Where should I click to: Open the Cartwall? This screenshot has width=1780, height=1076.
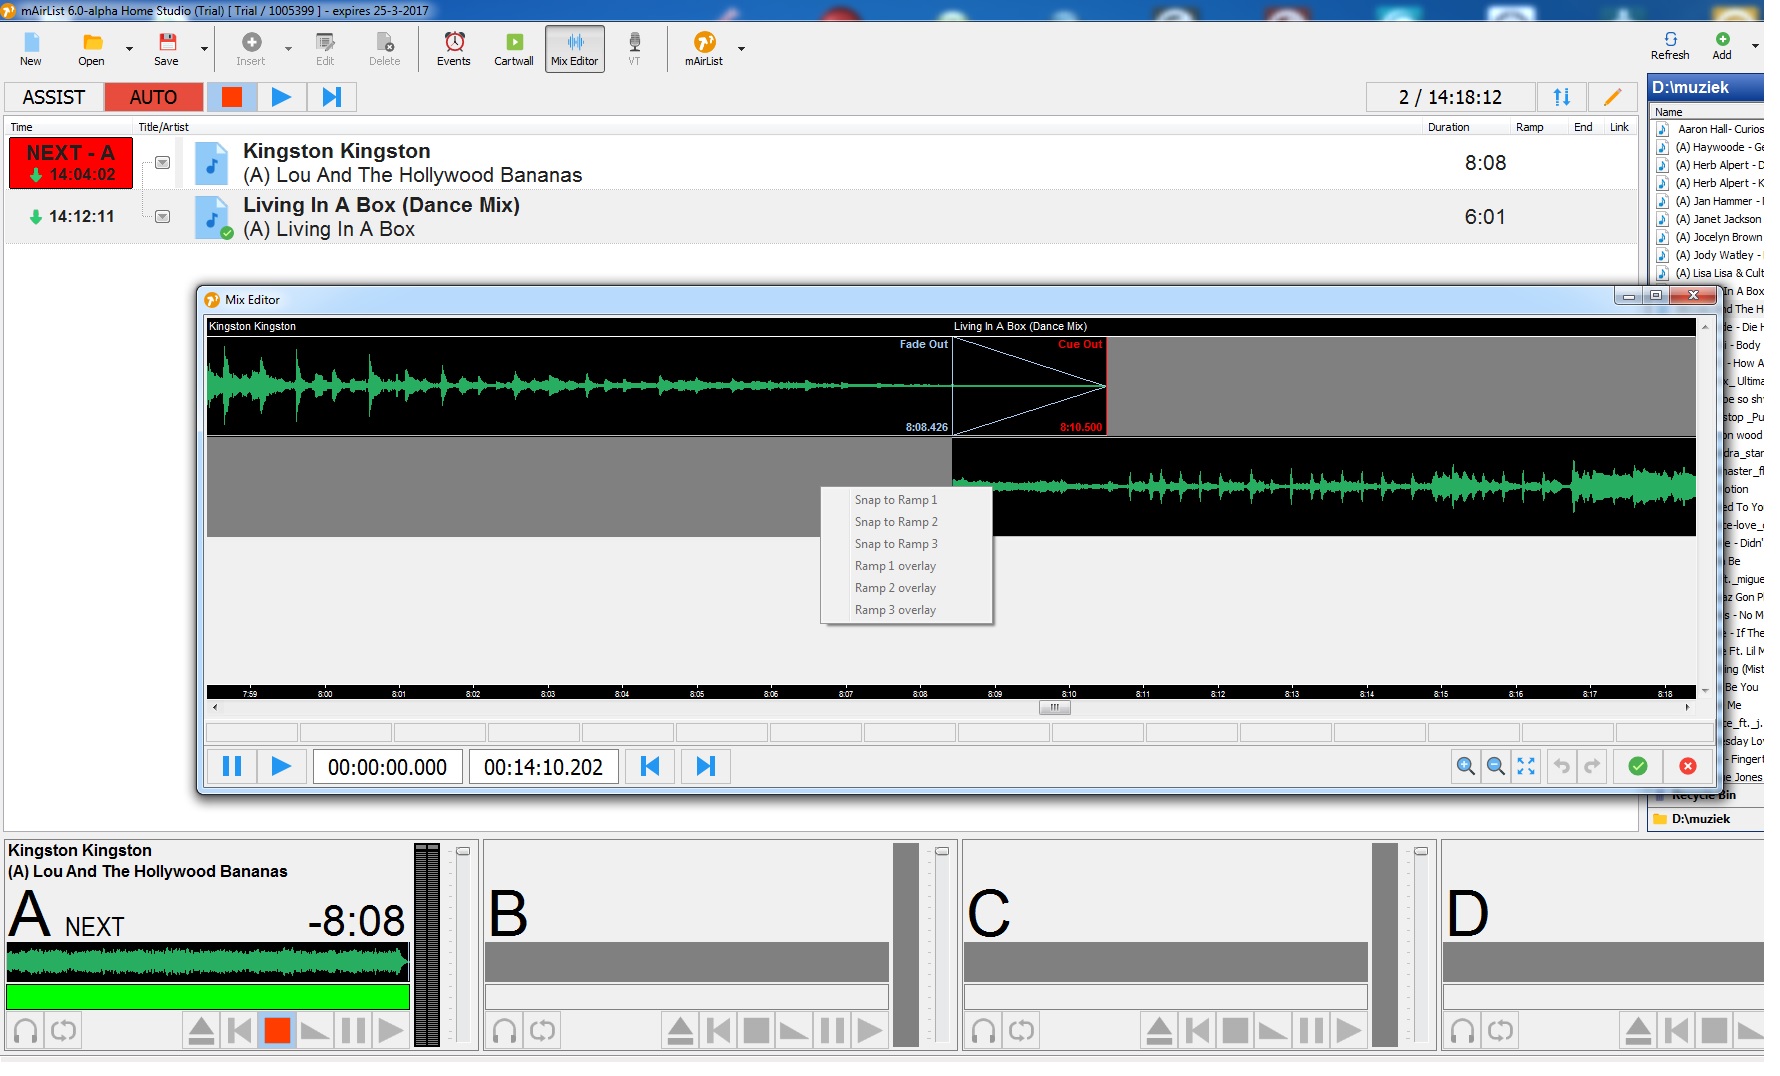click(x=513, y=48)
